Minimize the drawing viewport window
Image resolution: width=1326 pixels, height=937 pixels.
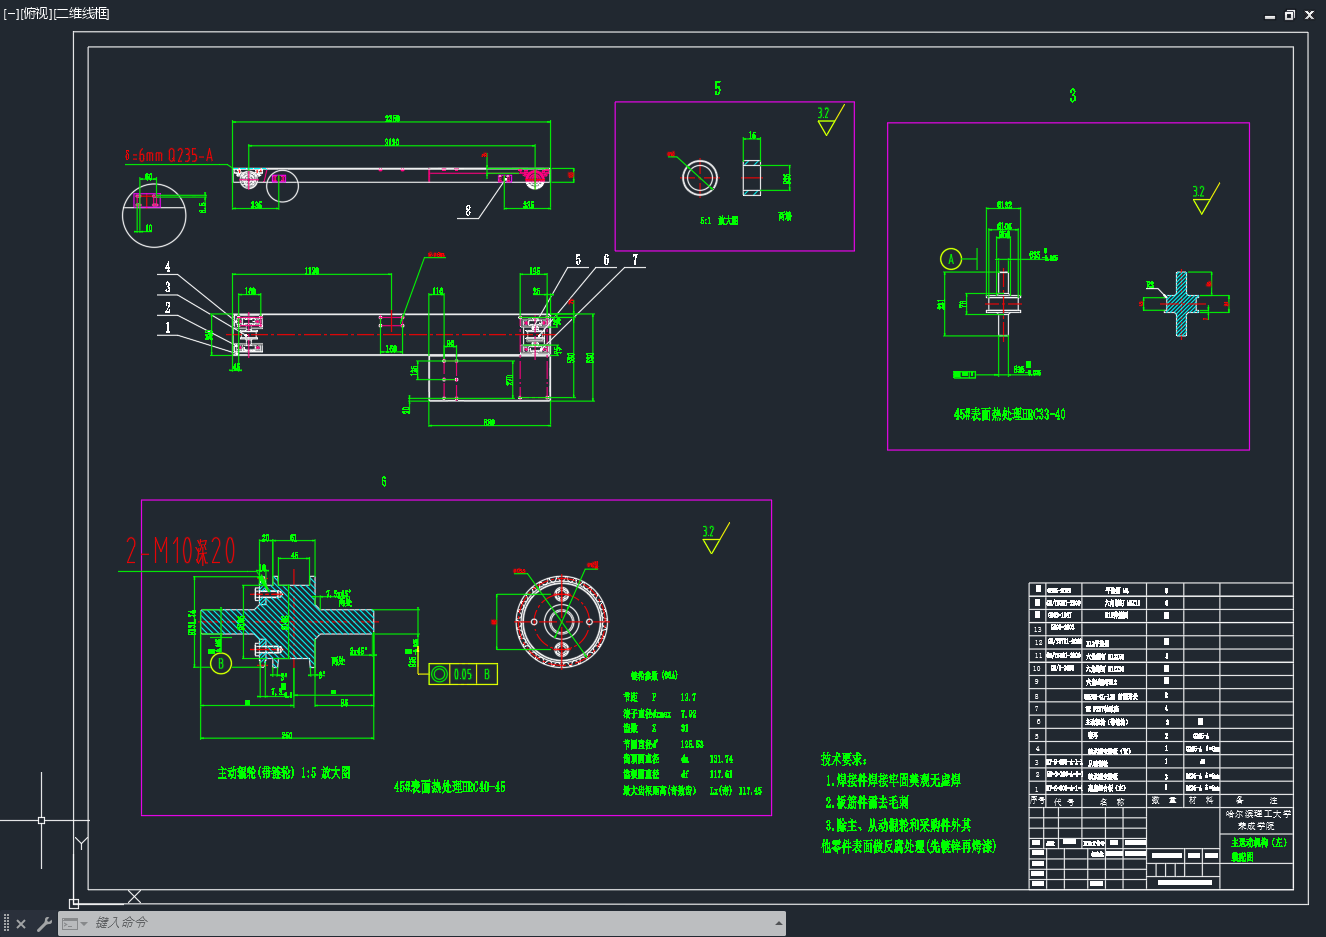pyautogui.click(x=1270, y=15)
